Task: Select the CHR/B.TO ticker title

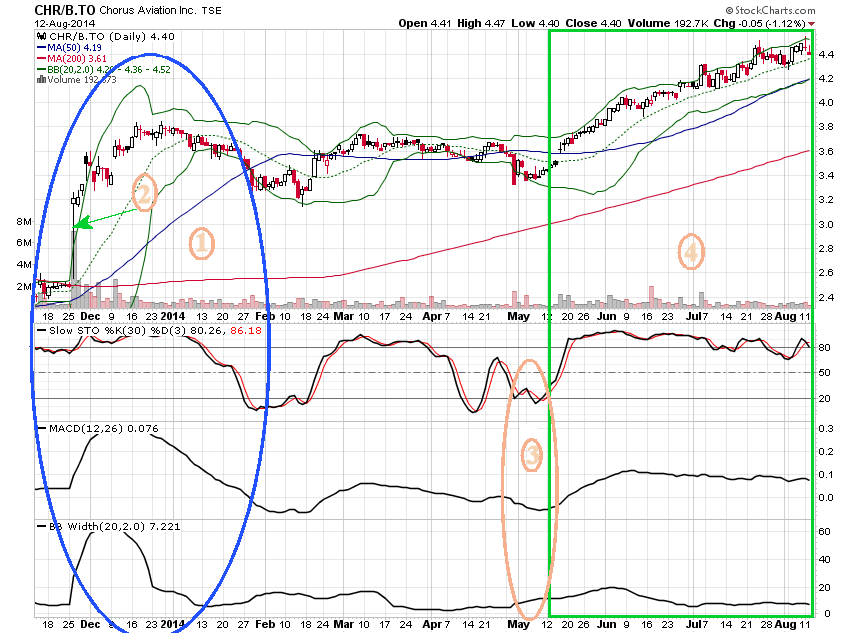Action: pyautogui.click(x=65, y=10)
